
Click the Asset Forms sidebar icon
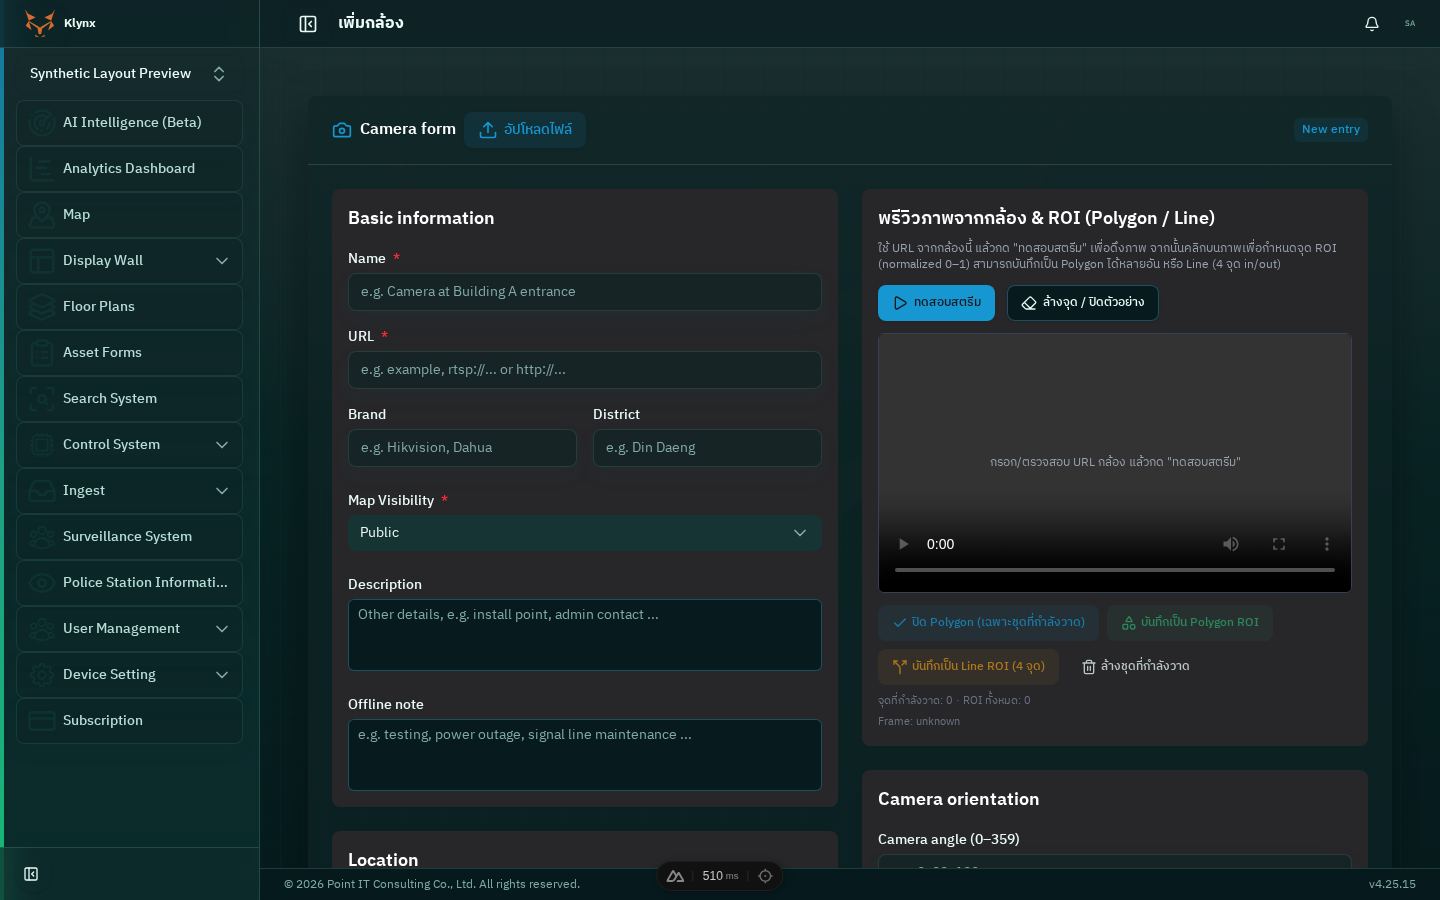(41, 353)
